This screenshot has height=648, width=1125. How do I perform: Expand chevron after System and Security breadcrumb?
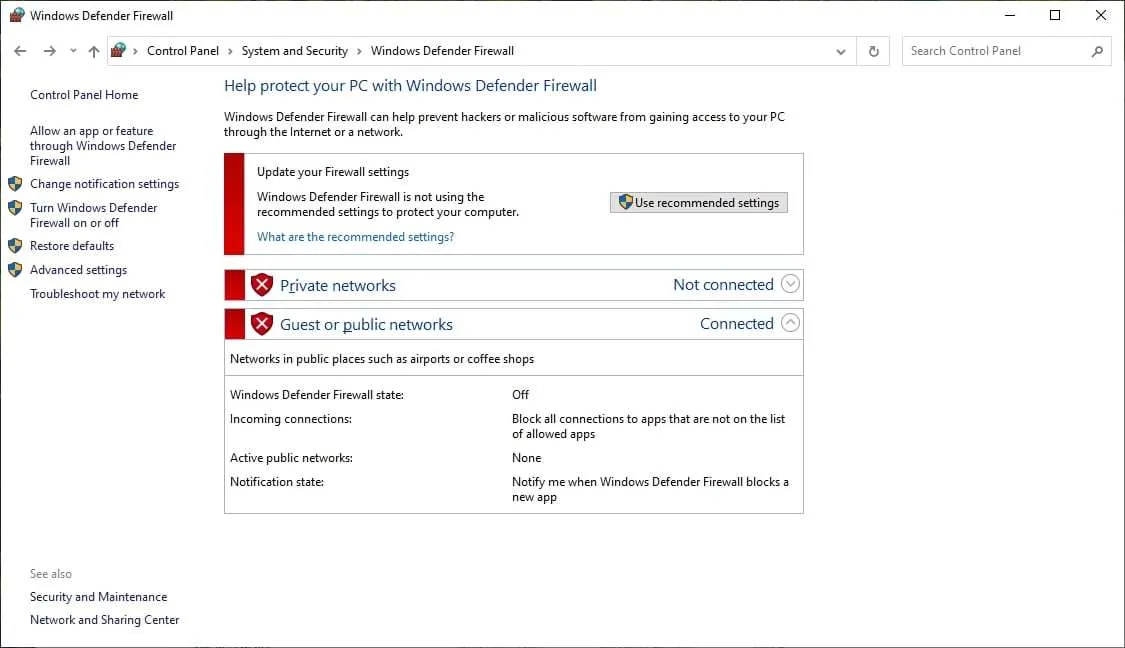[359, 52]
